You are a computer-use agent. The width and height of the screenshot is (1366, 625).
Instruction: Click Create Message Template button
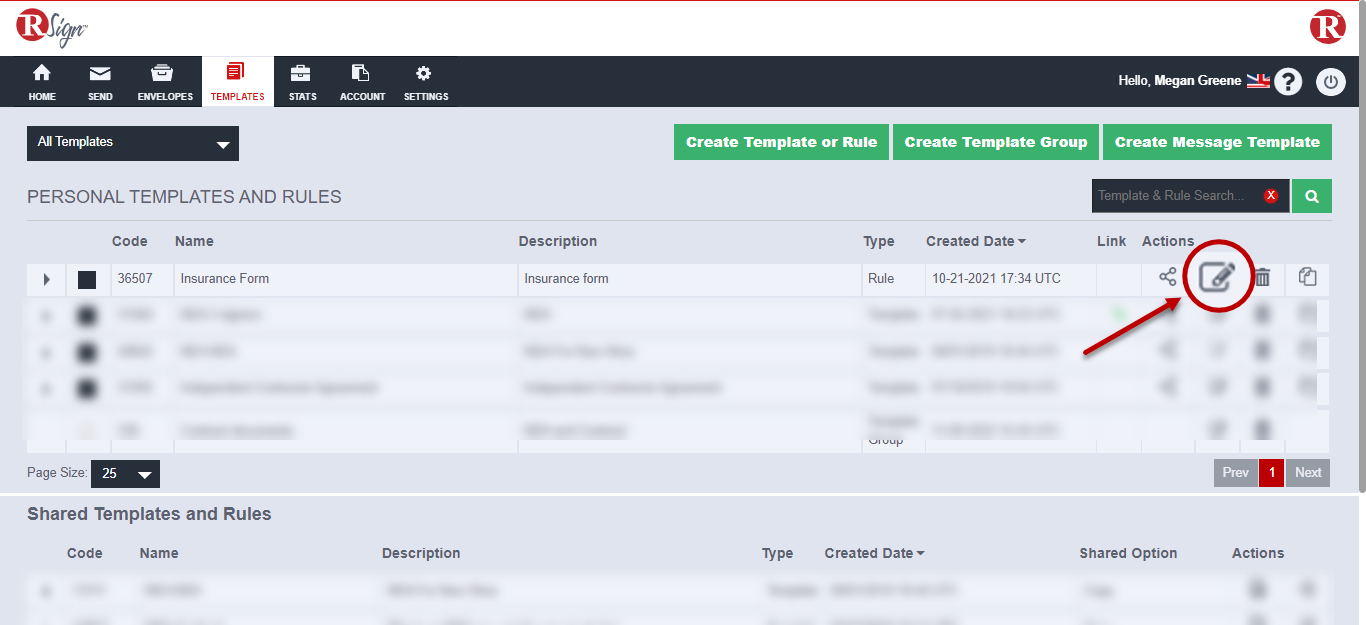pyautogui.click(x=1217, y=142)
